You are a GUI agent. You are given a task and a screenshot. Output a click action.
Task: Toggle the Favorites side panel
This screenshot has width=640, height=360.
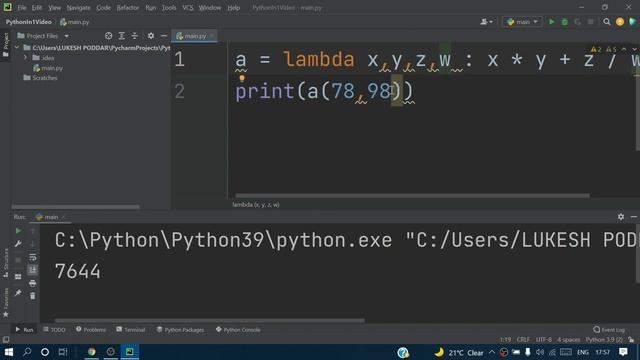(5, 302)
